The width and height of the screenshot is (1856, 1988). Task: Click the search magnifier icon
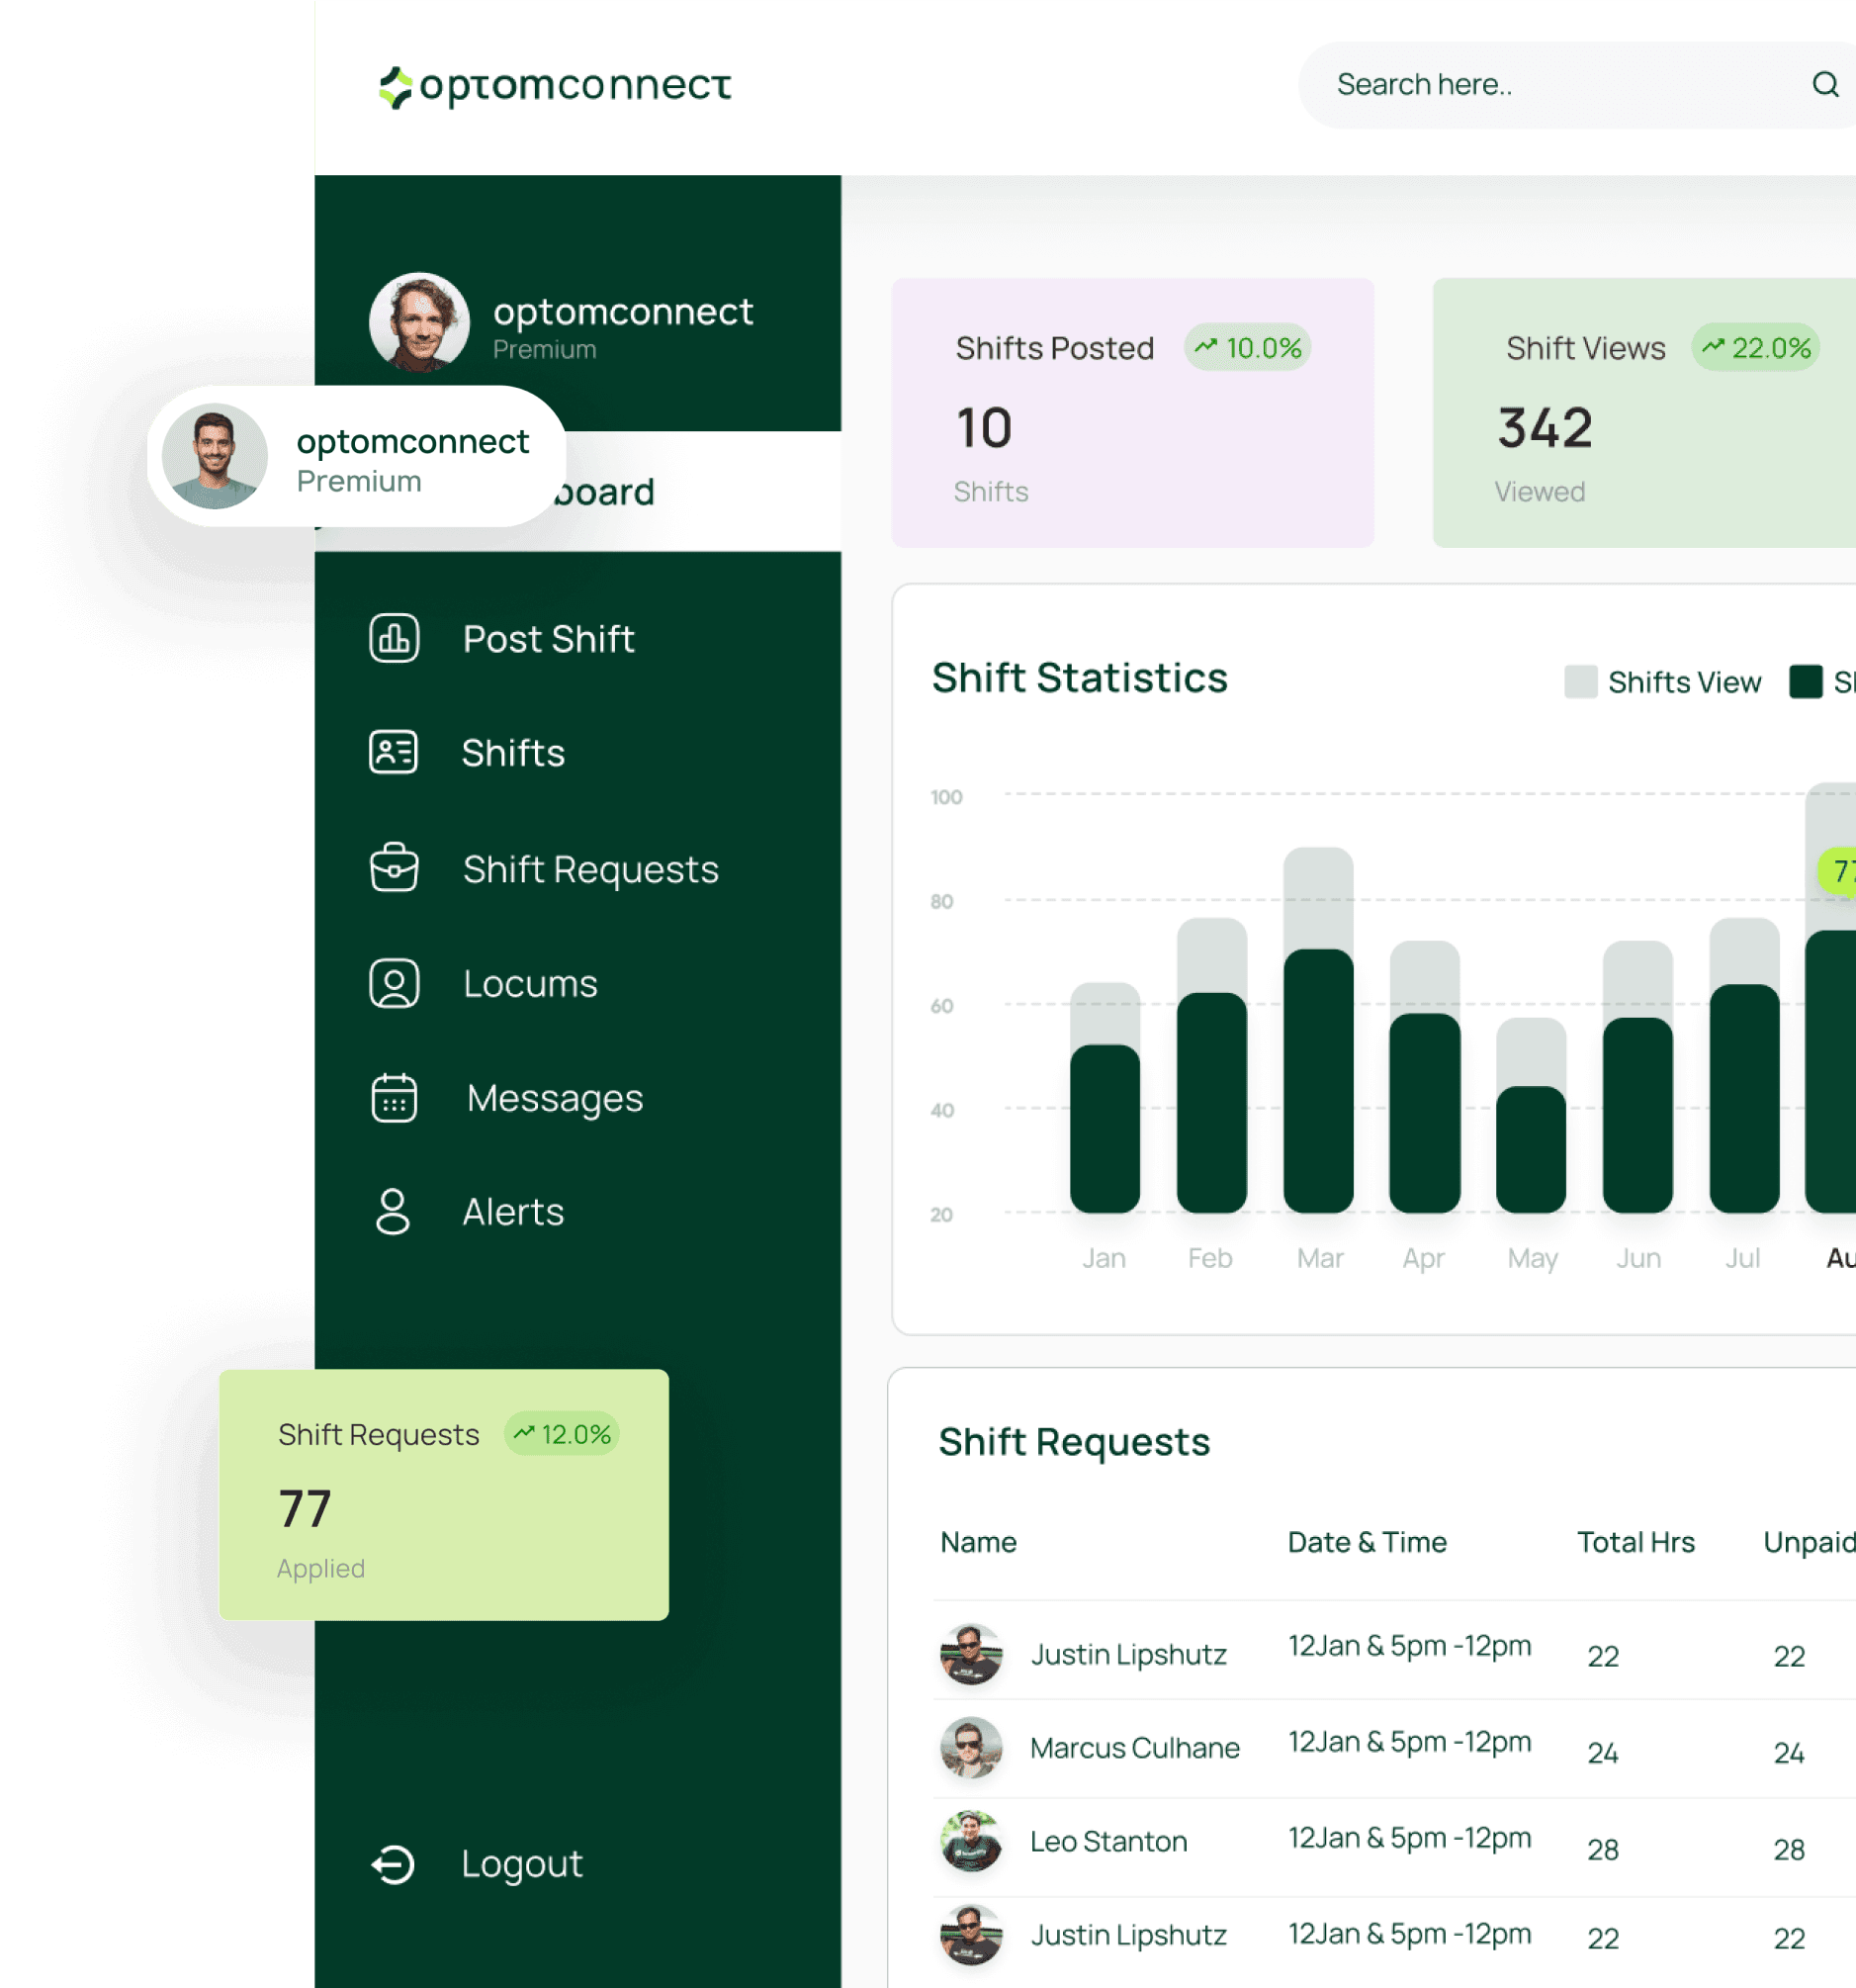1824,85
